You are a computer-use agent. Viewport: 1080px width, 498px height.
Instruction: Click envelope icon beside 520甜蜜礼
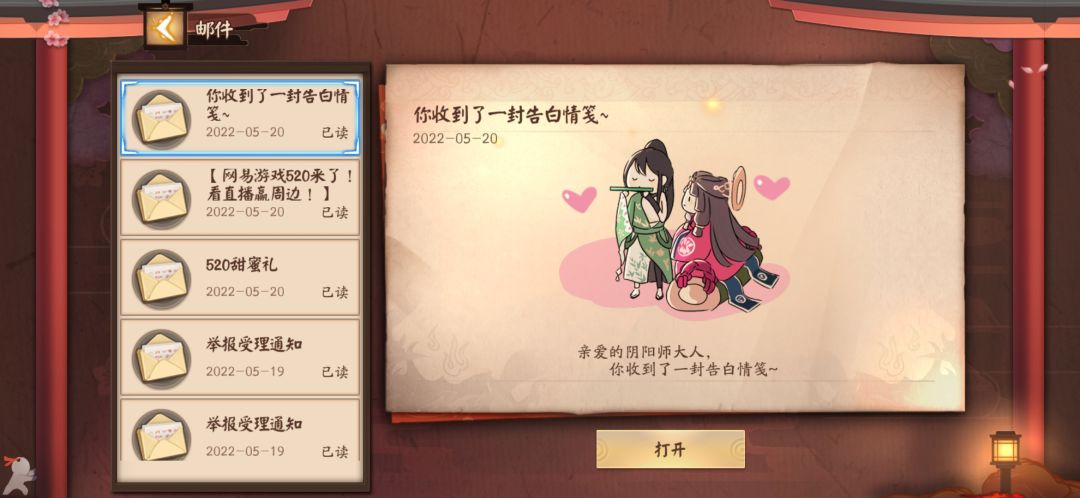pos(162,278)
